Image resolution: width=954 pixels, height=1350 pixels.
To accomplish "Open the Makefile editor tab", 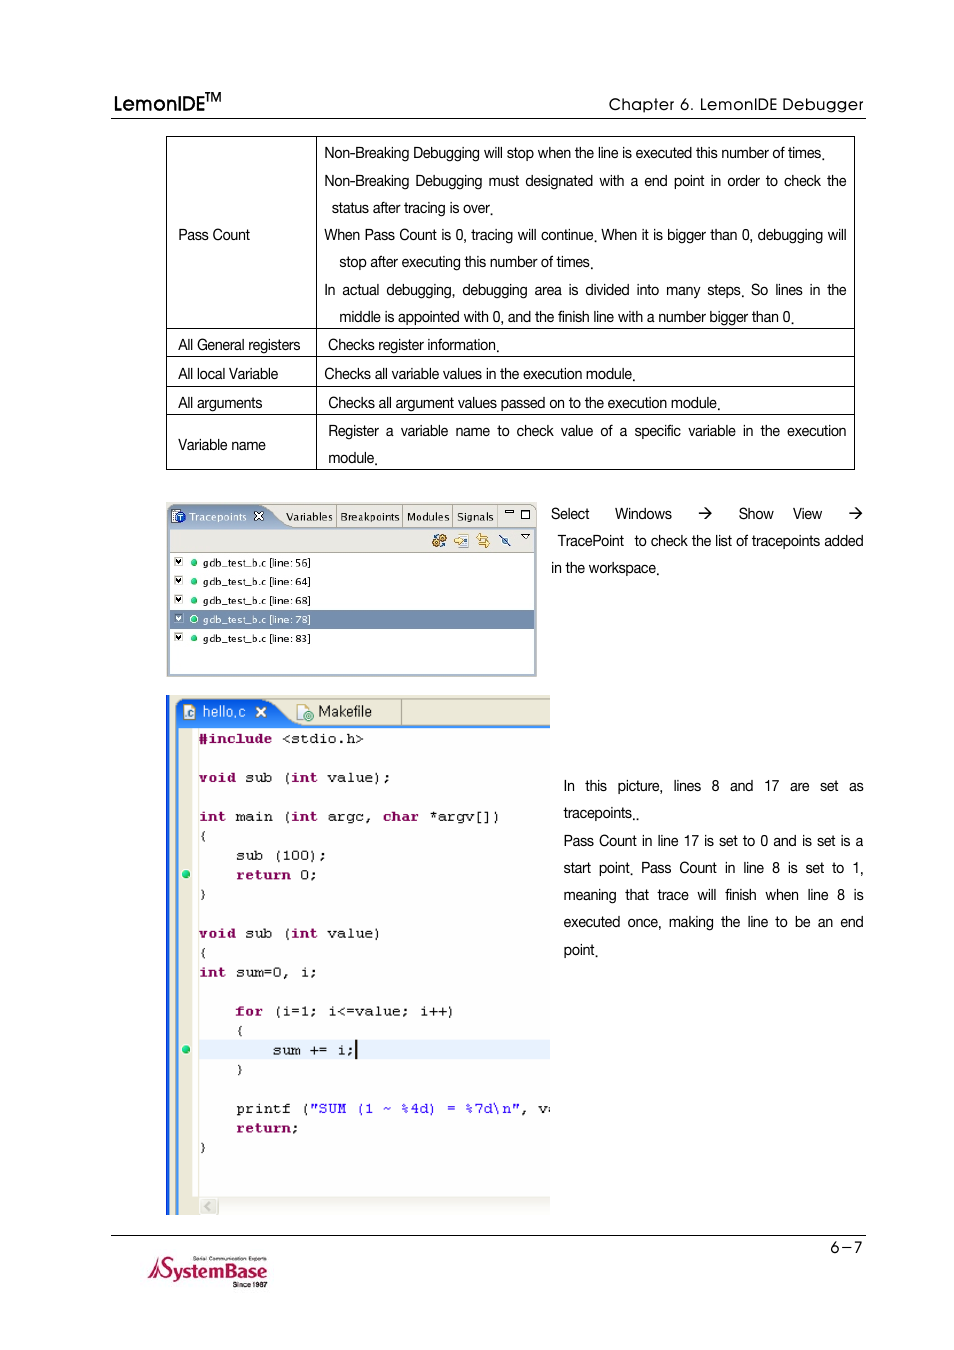I will click(345, 712).
